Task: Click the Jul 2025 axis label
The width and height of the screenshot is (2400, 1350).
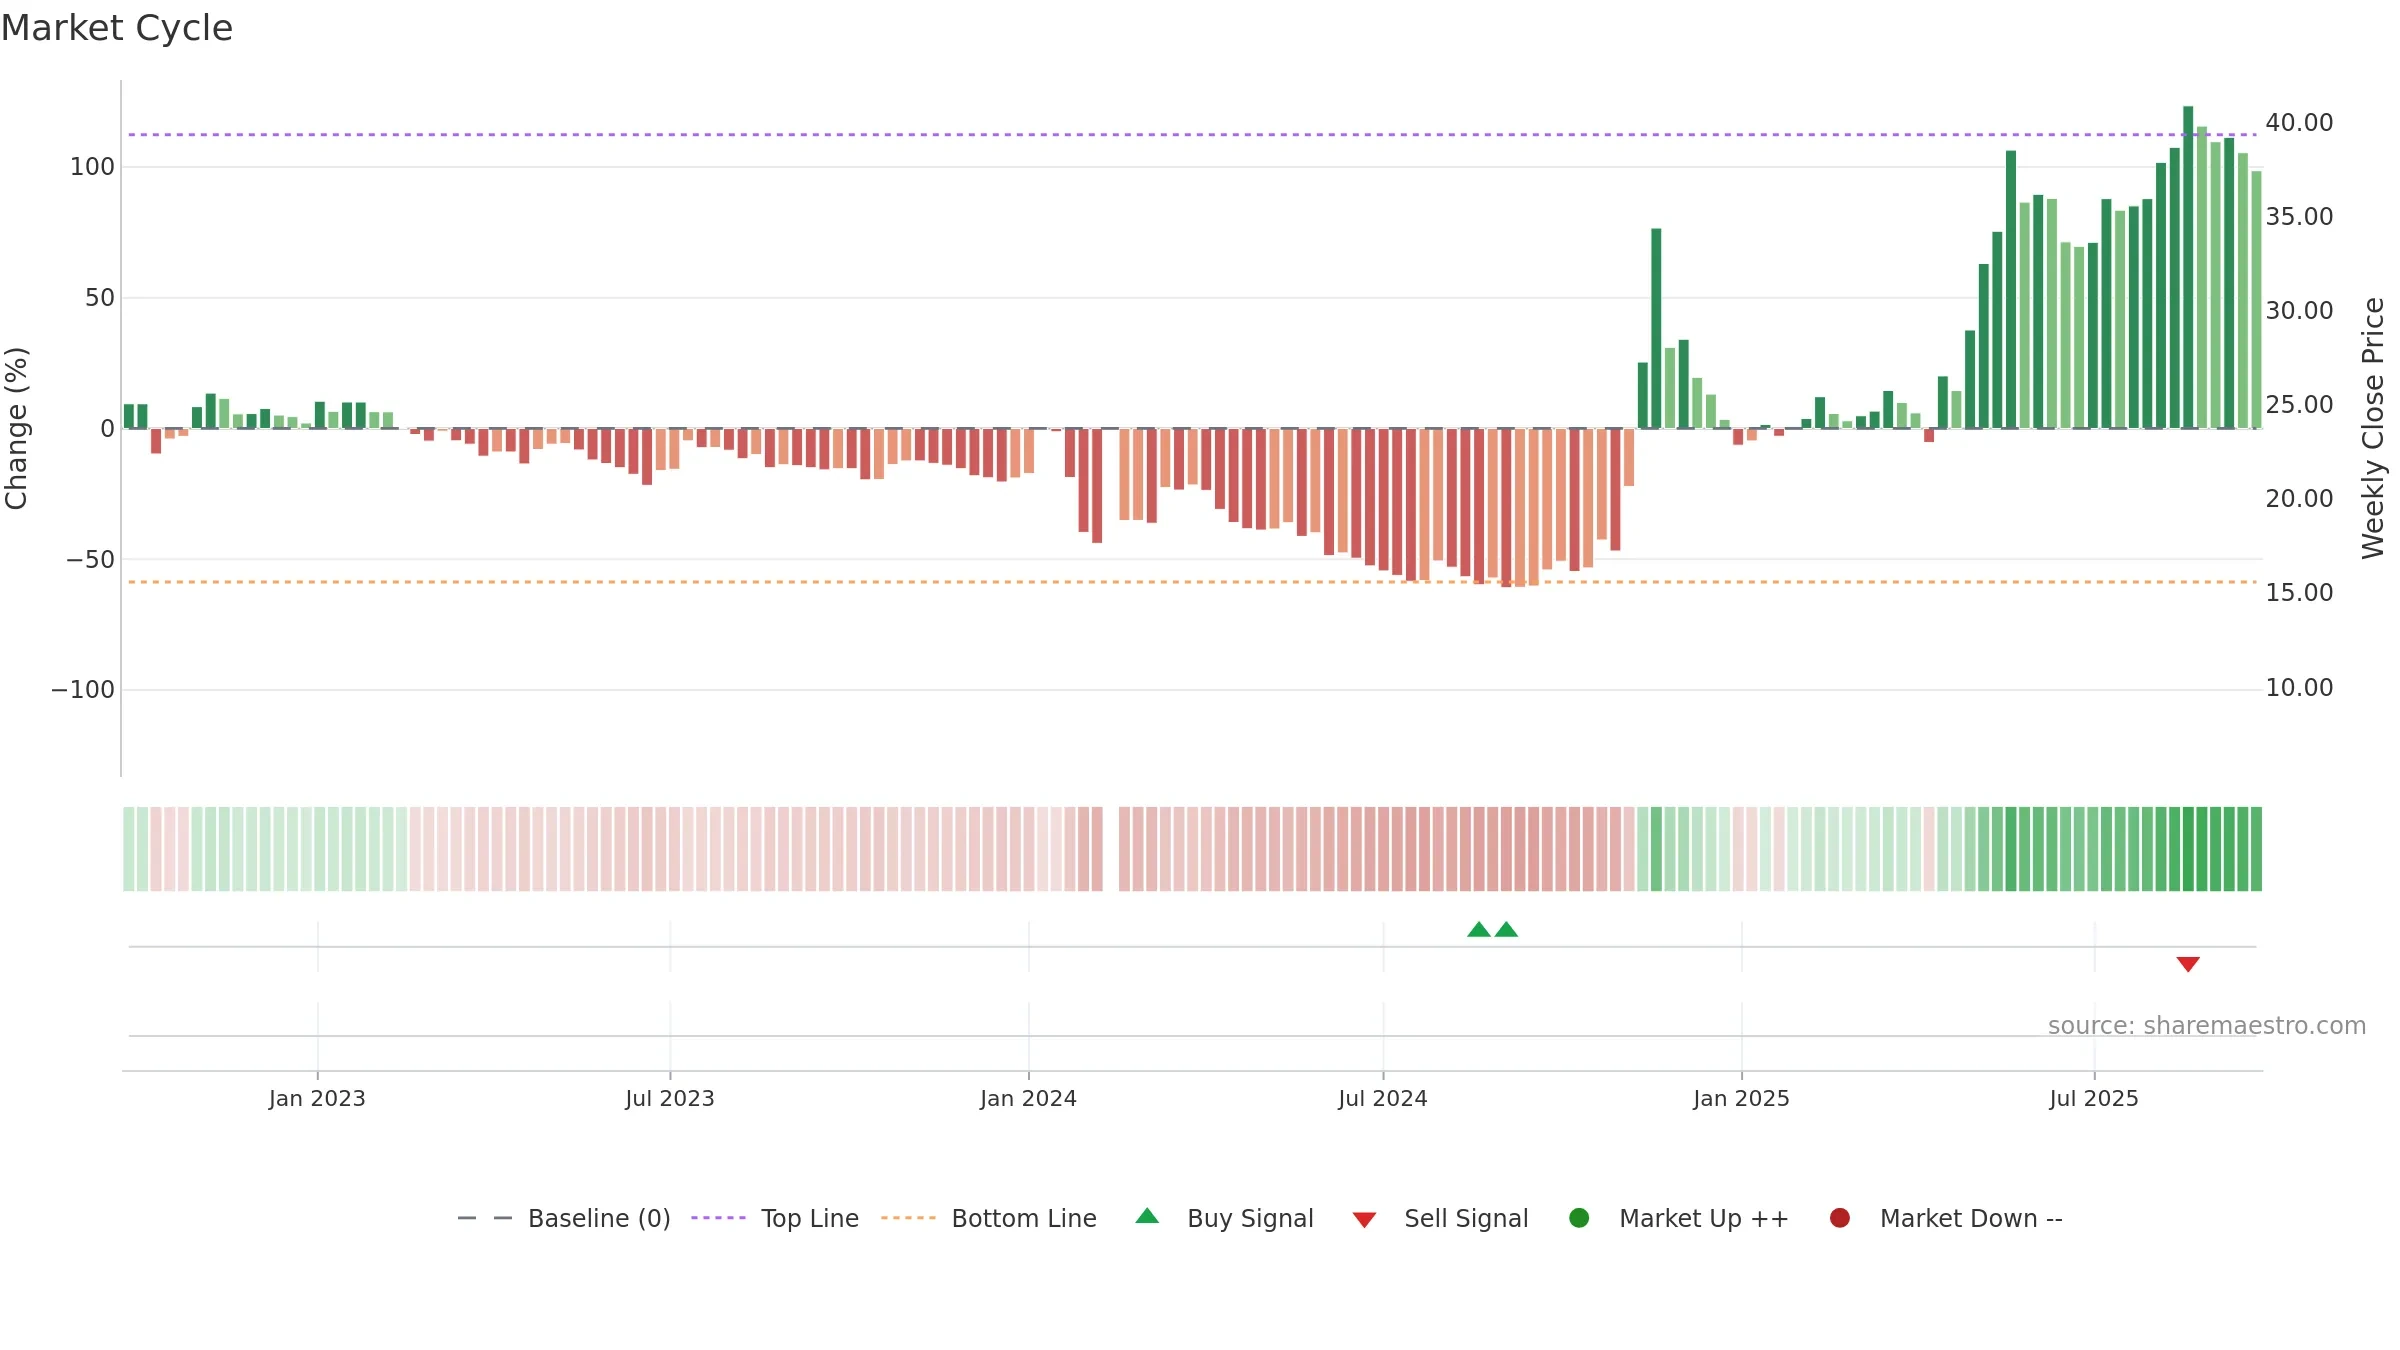Action: tap(2094, 1099)
